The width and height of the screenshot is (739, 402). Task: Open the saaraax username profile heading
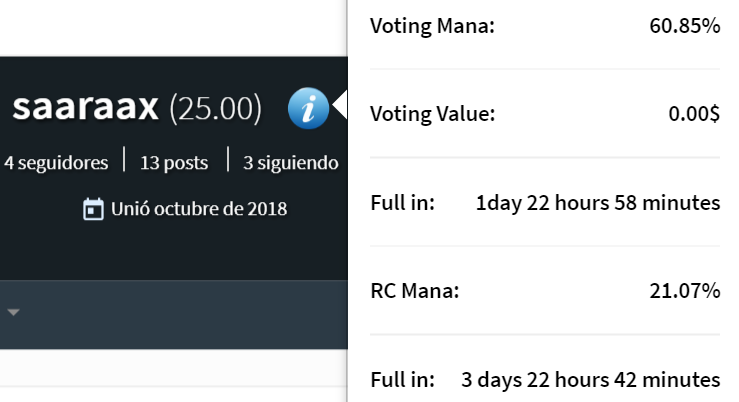pos(85,108)
